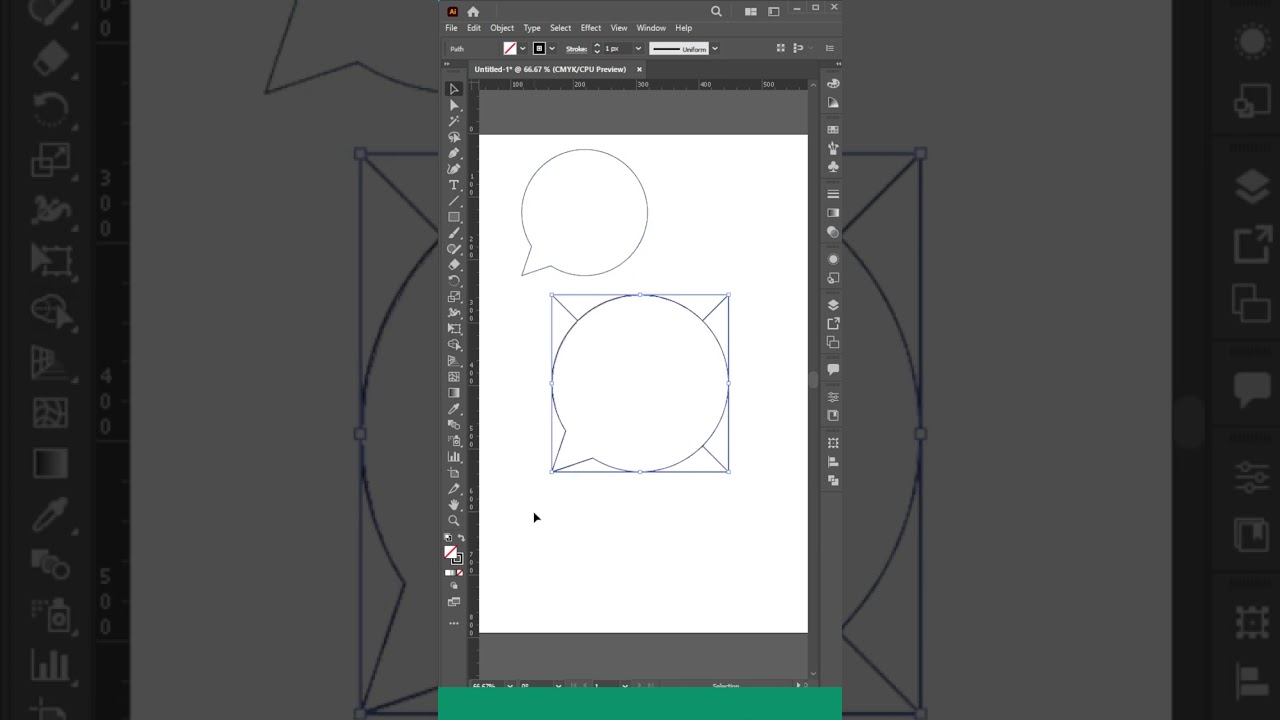Select the Shape Builder tool
This screenshot has width=1280, height=720.
tap(454, 345)
